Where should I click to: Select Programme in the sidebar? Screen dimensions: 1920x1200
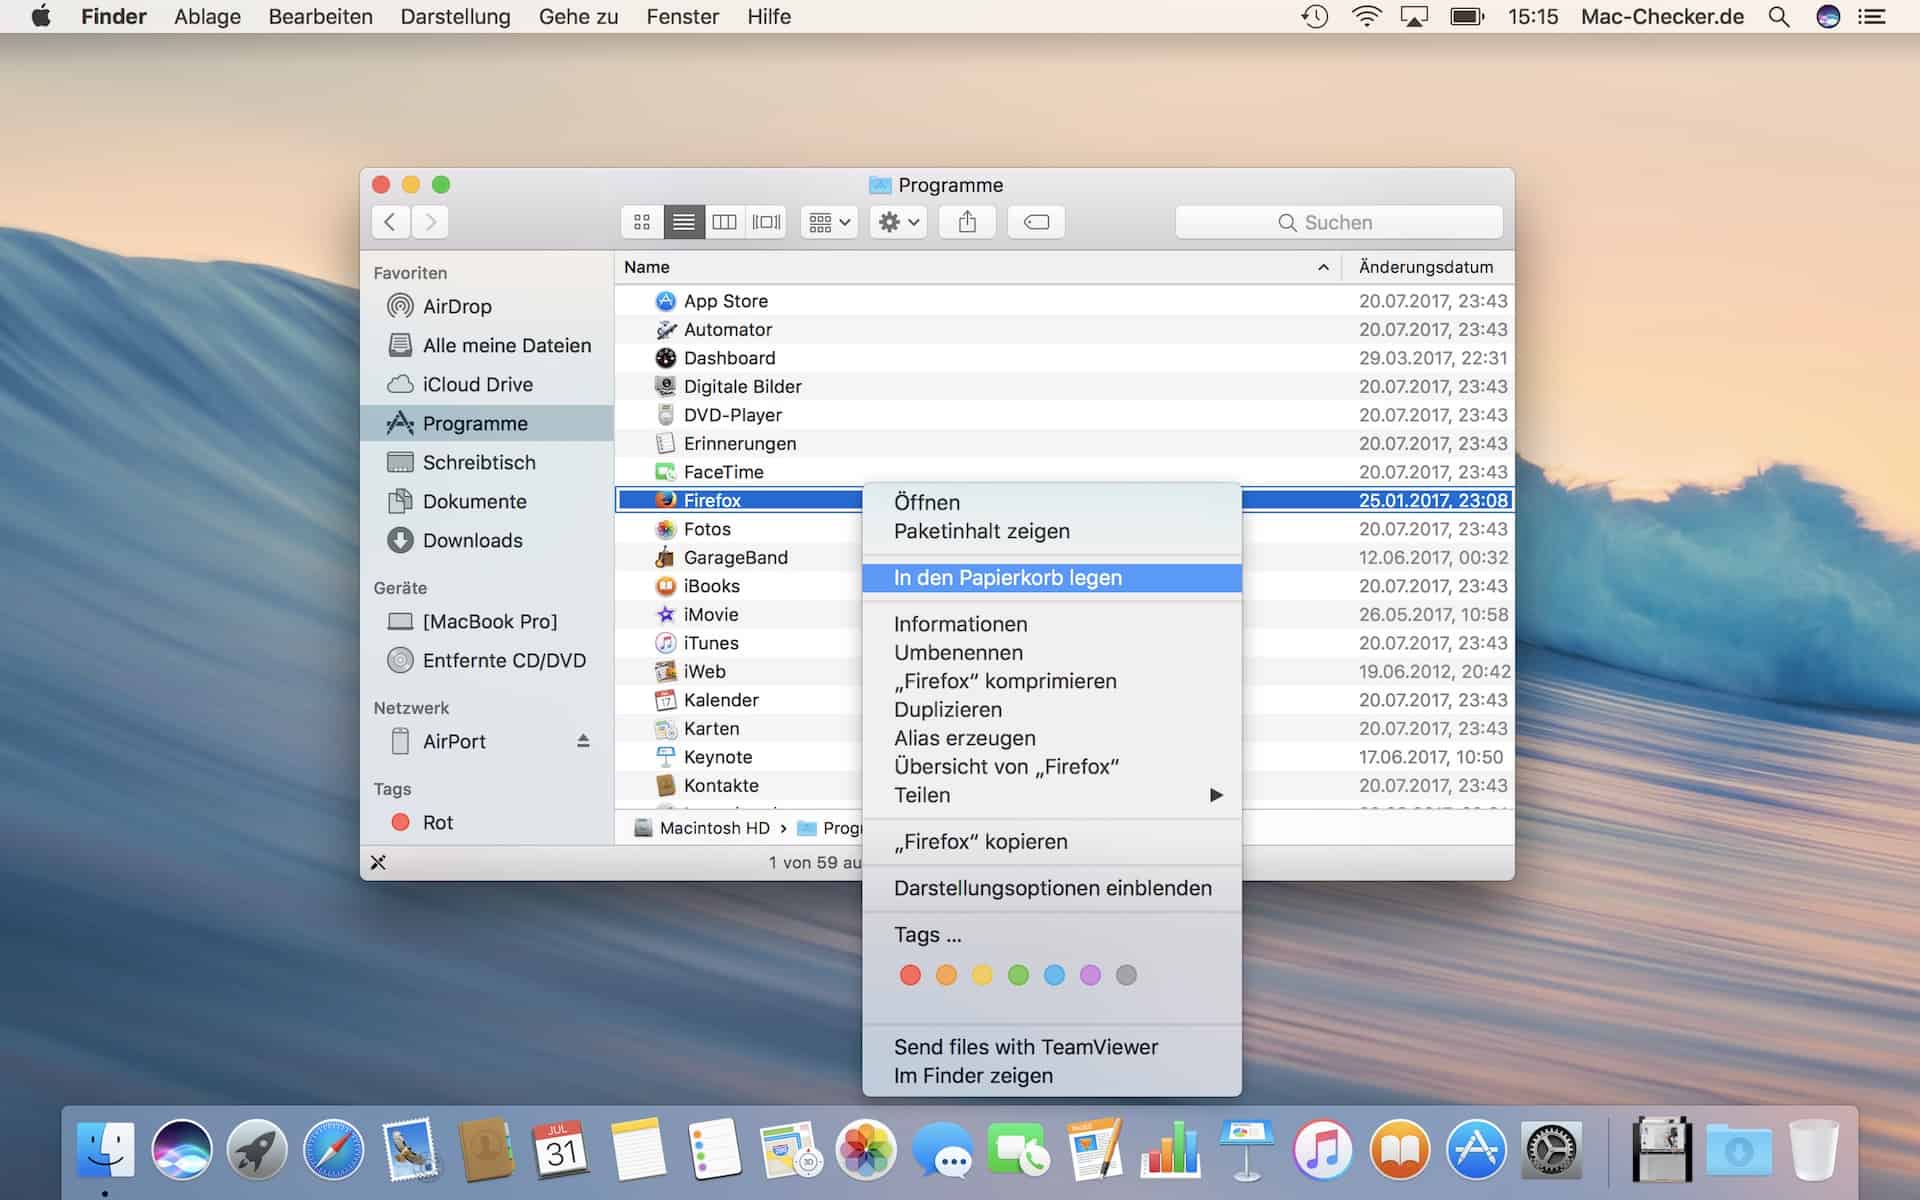[487, 423]
